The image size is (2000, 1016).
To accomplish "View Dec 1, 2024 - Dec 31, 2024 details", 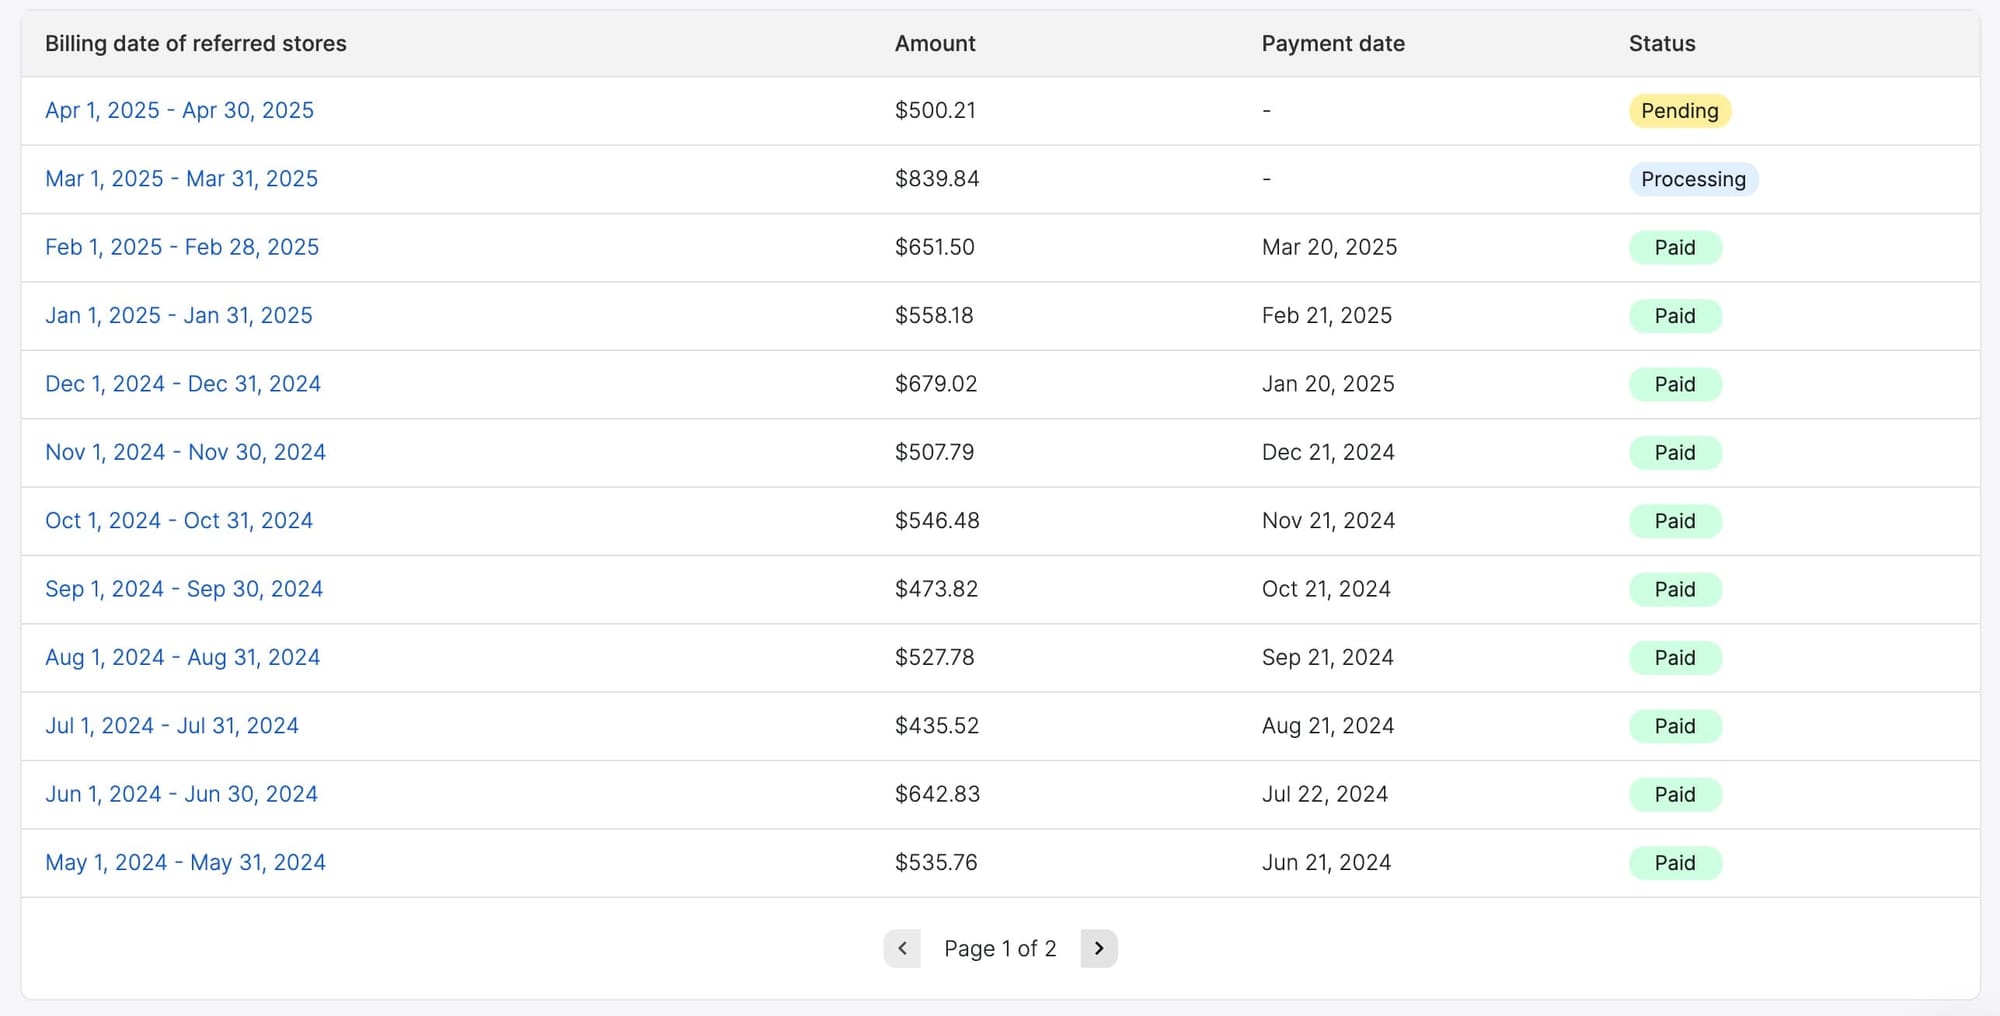I will pyautogui.click(x=183, y=384).
